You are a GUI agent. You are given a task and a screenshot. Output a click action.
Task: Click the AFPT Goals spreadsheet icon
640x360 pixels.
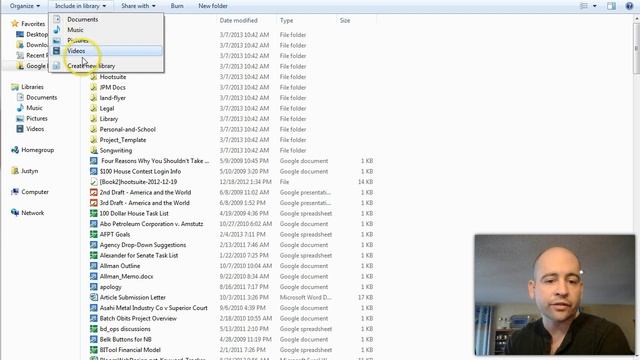[x=93, y=234]
